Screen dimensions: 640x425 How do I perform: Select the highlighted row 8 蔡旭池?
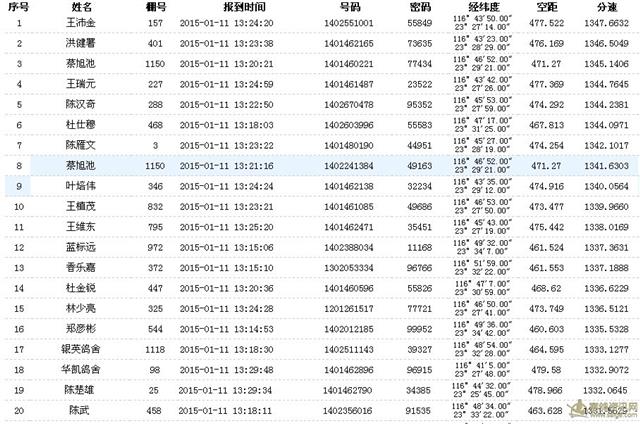(x=322, y=165)
